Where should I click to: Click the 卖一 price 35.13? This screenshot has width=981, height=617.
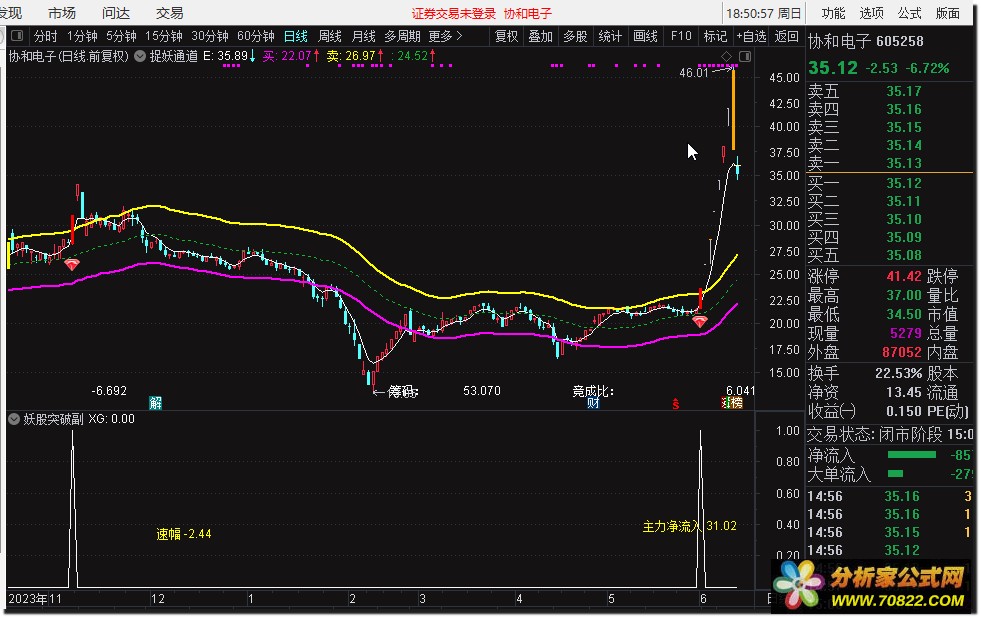904,163
